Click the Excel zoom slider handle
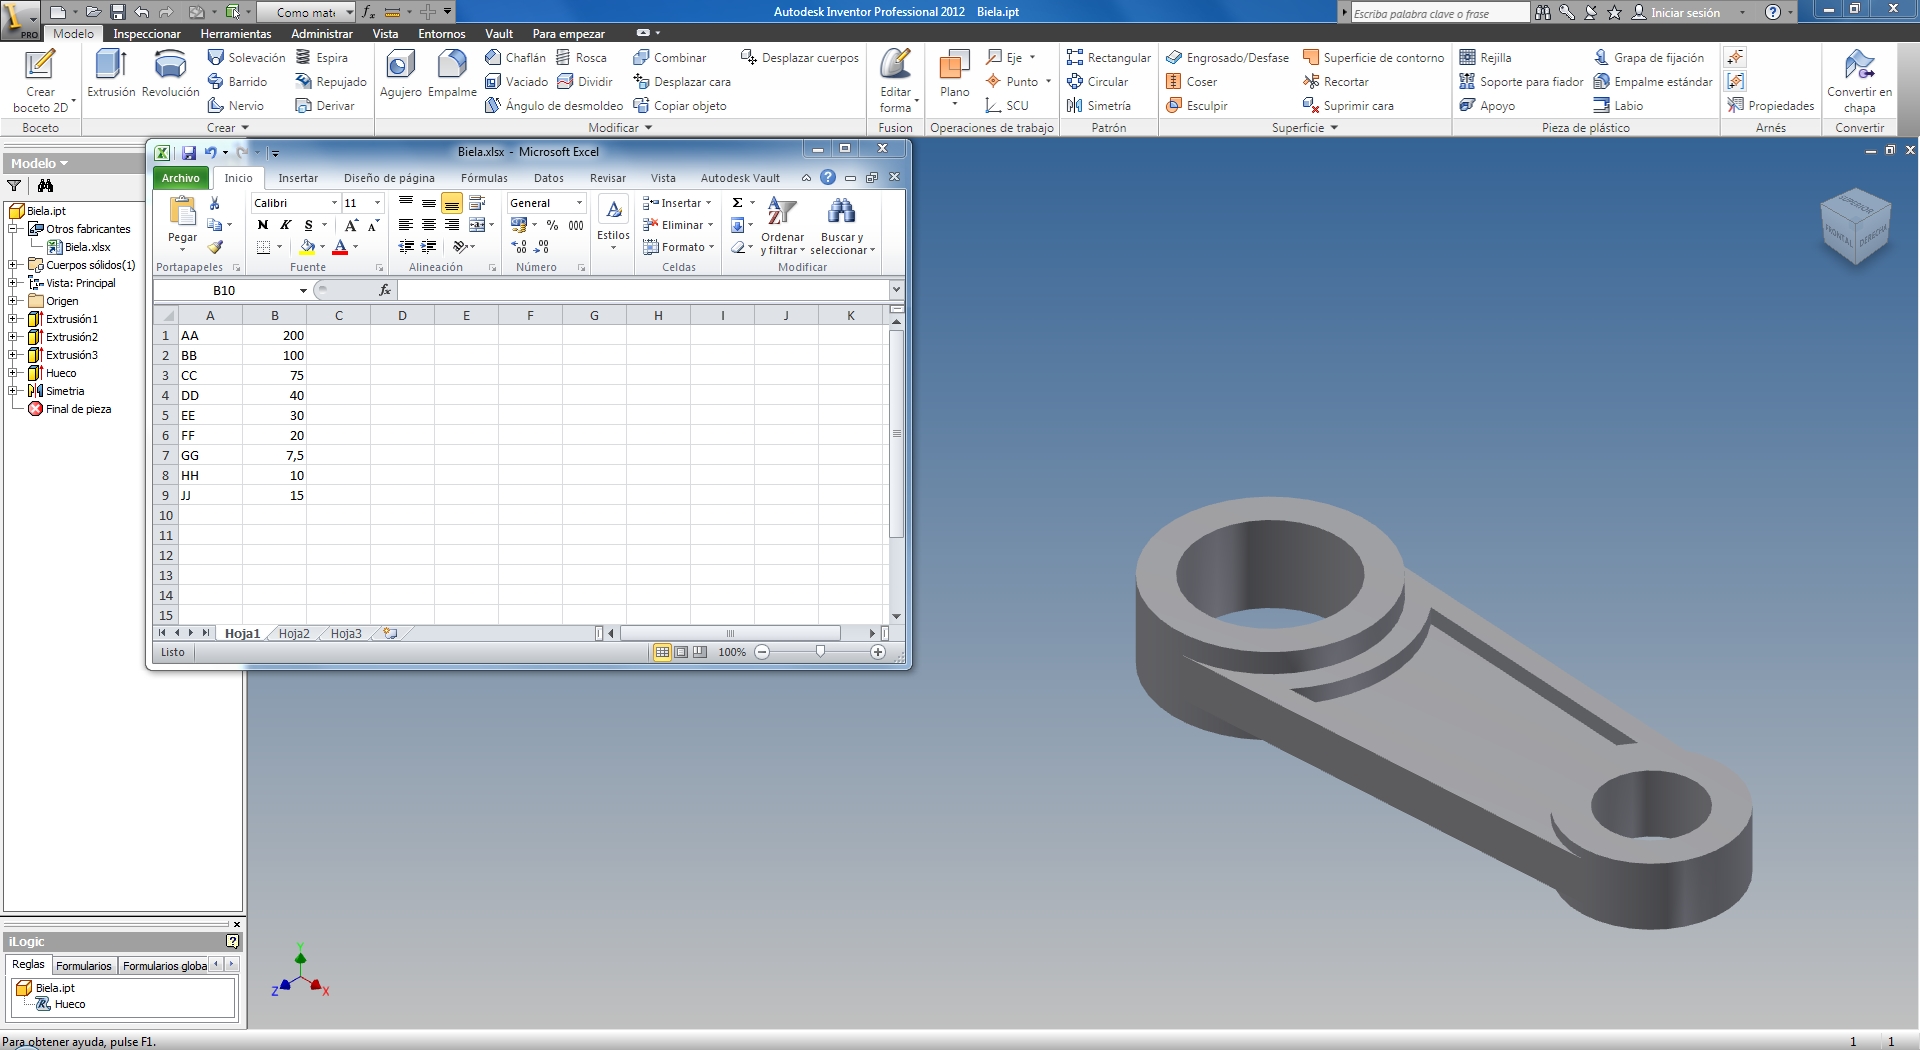 pyautogui.click(x=820, y=651)
